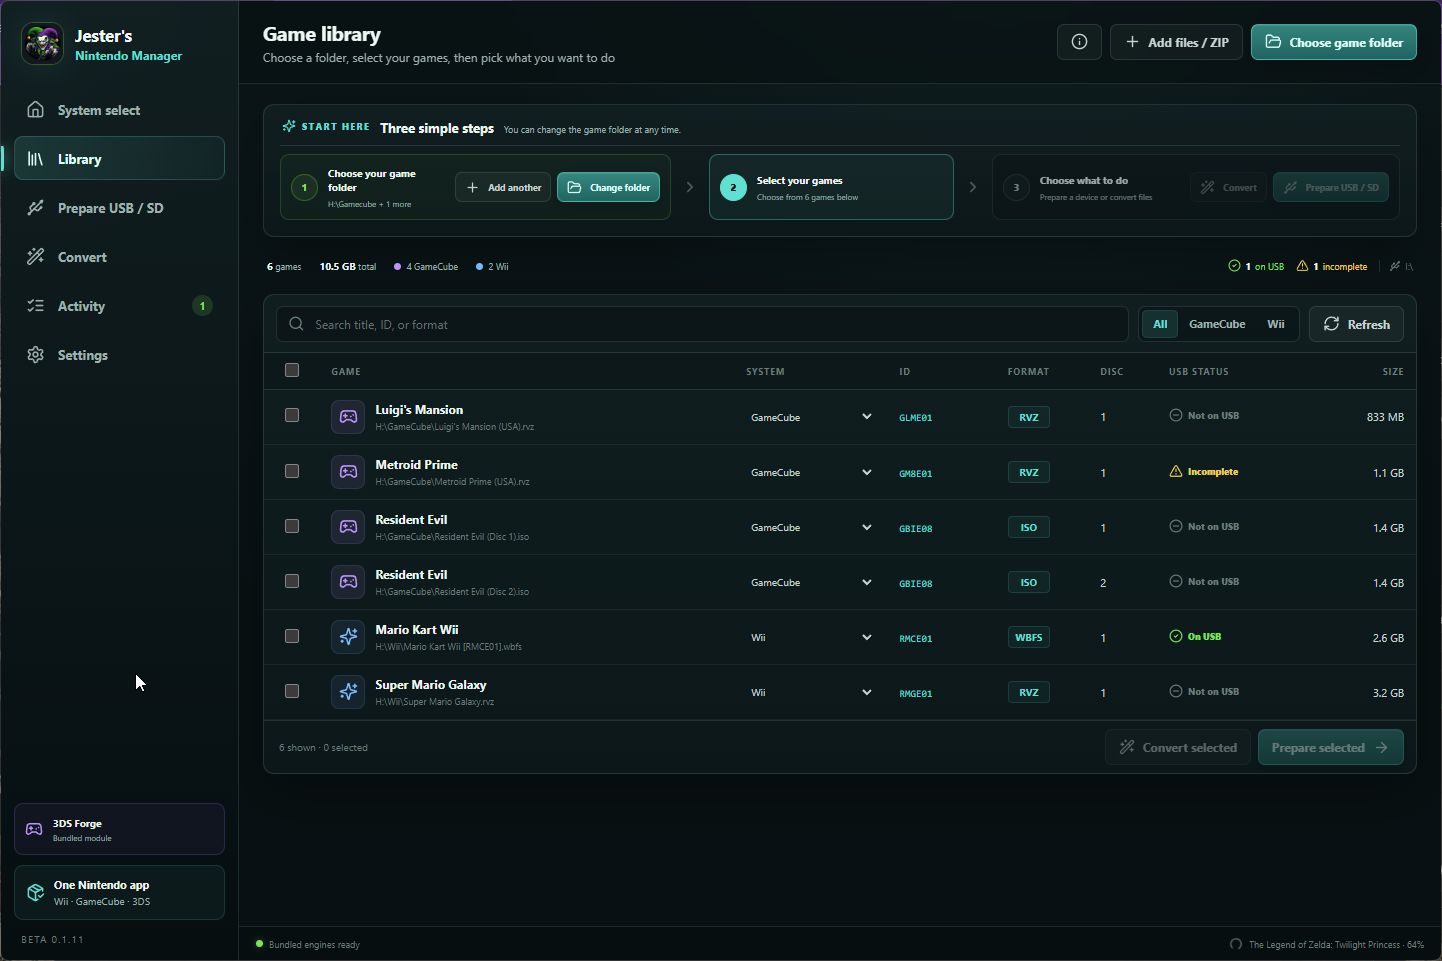Tick the Super Mario Galaxy checkbox

(292, 690)
